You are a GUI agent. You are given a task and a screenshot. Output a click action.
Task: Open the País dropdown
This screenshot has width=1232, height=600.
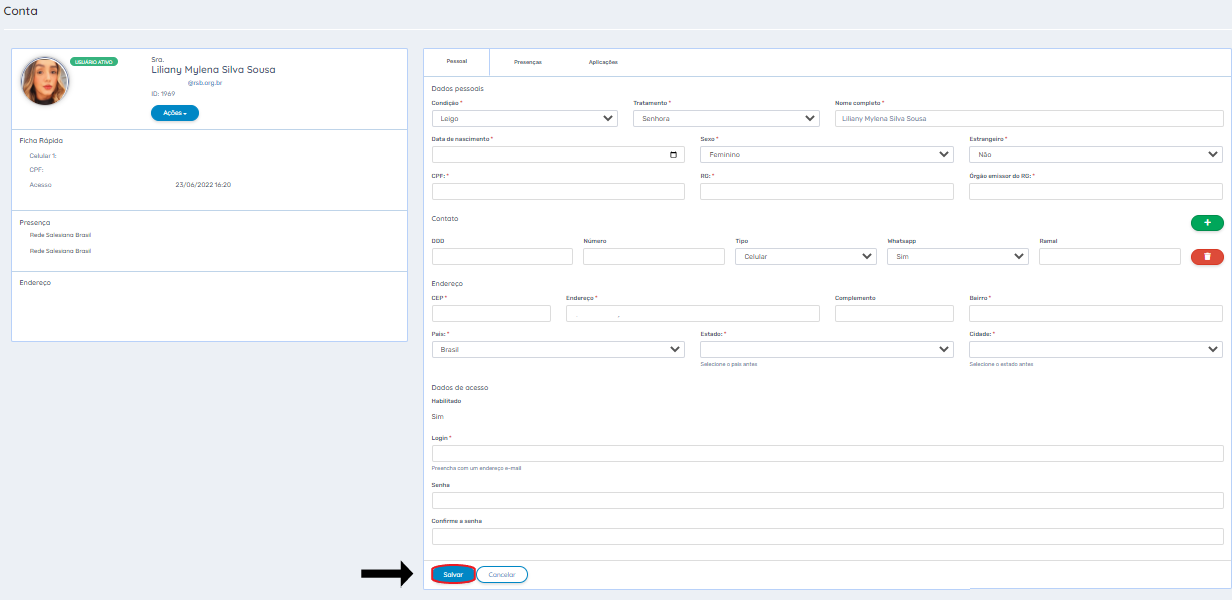[x=558, y=349]
